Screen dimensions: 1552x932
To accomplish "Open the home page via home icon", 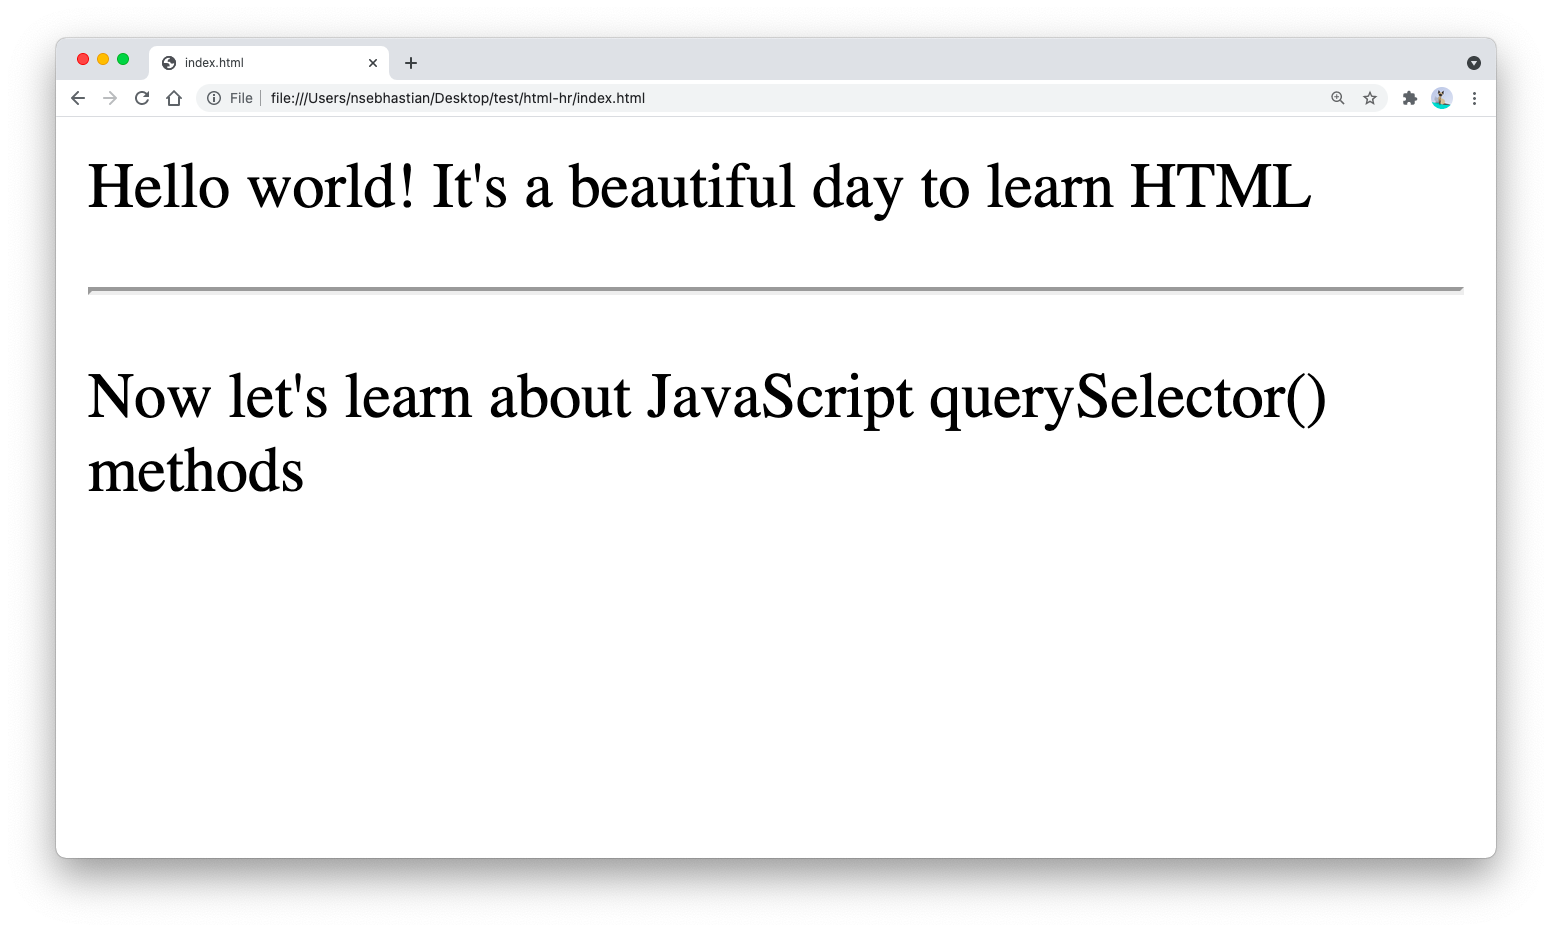I will (175, 98).
